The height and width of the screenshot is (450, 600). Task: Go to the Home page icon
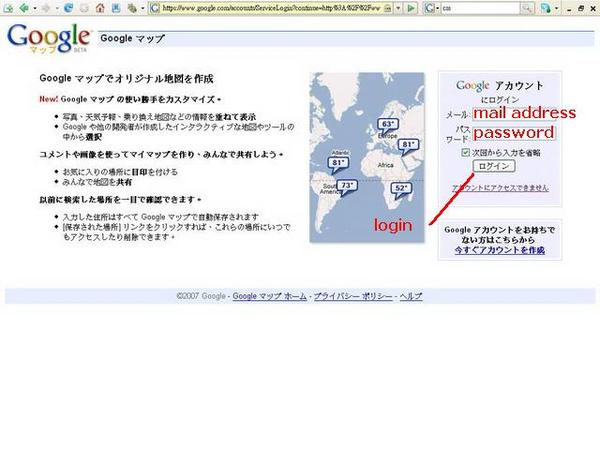[x=100, y=8]
